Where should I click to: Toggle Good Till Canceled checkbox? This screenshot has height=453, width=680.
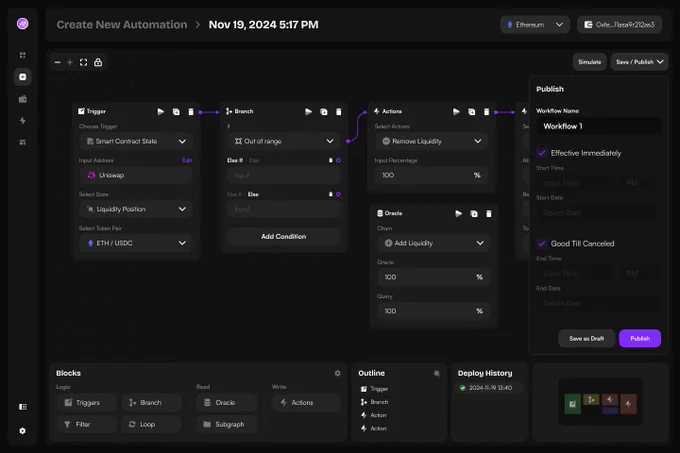click(542, 244)
